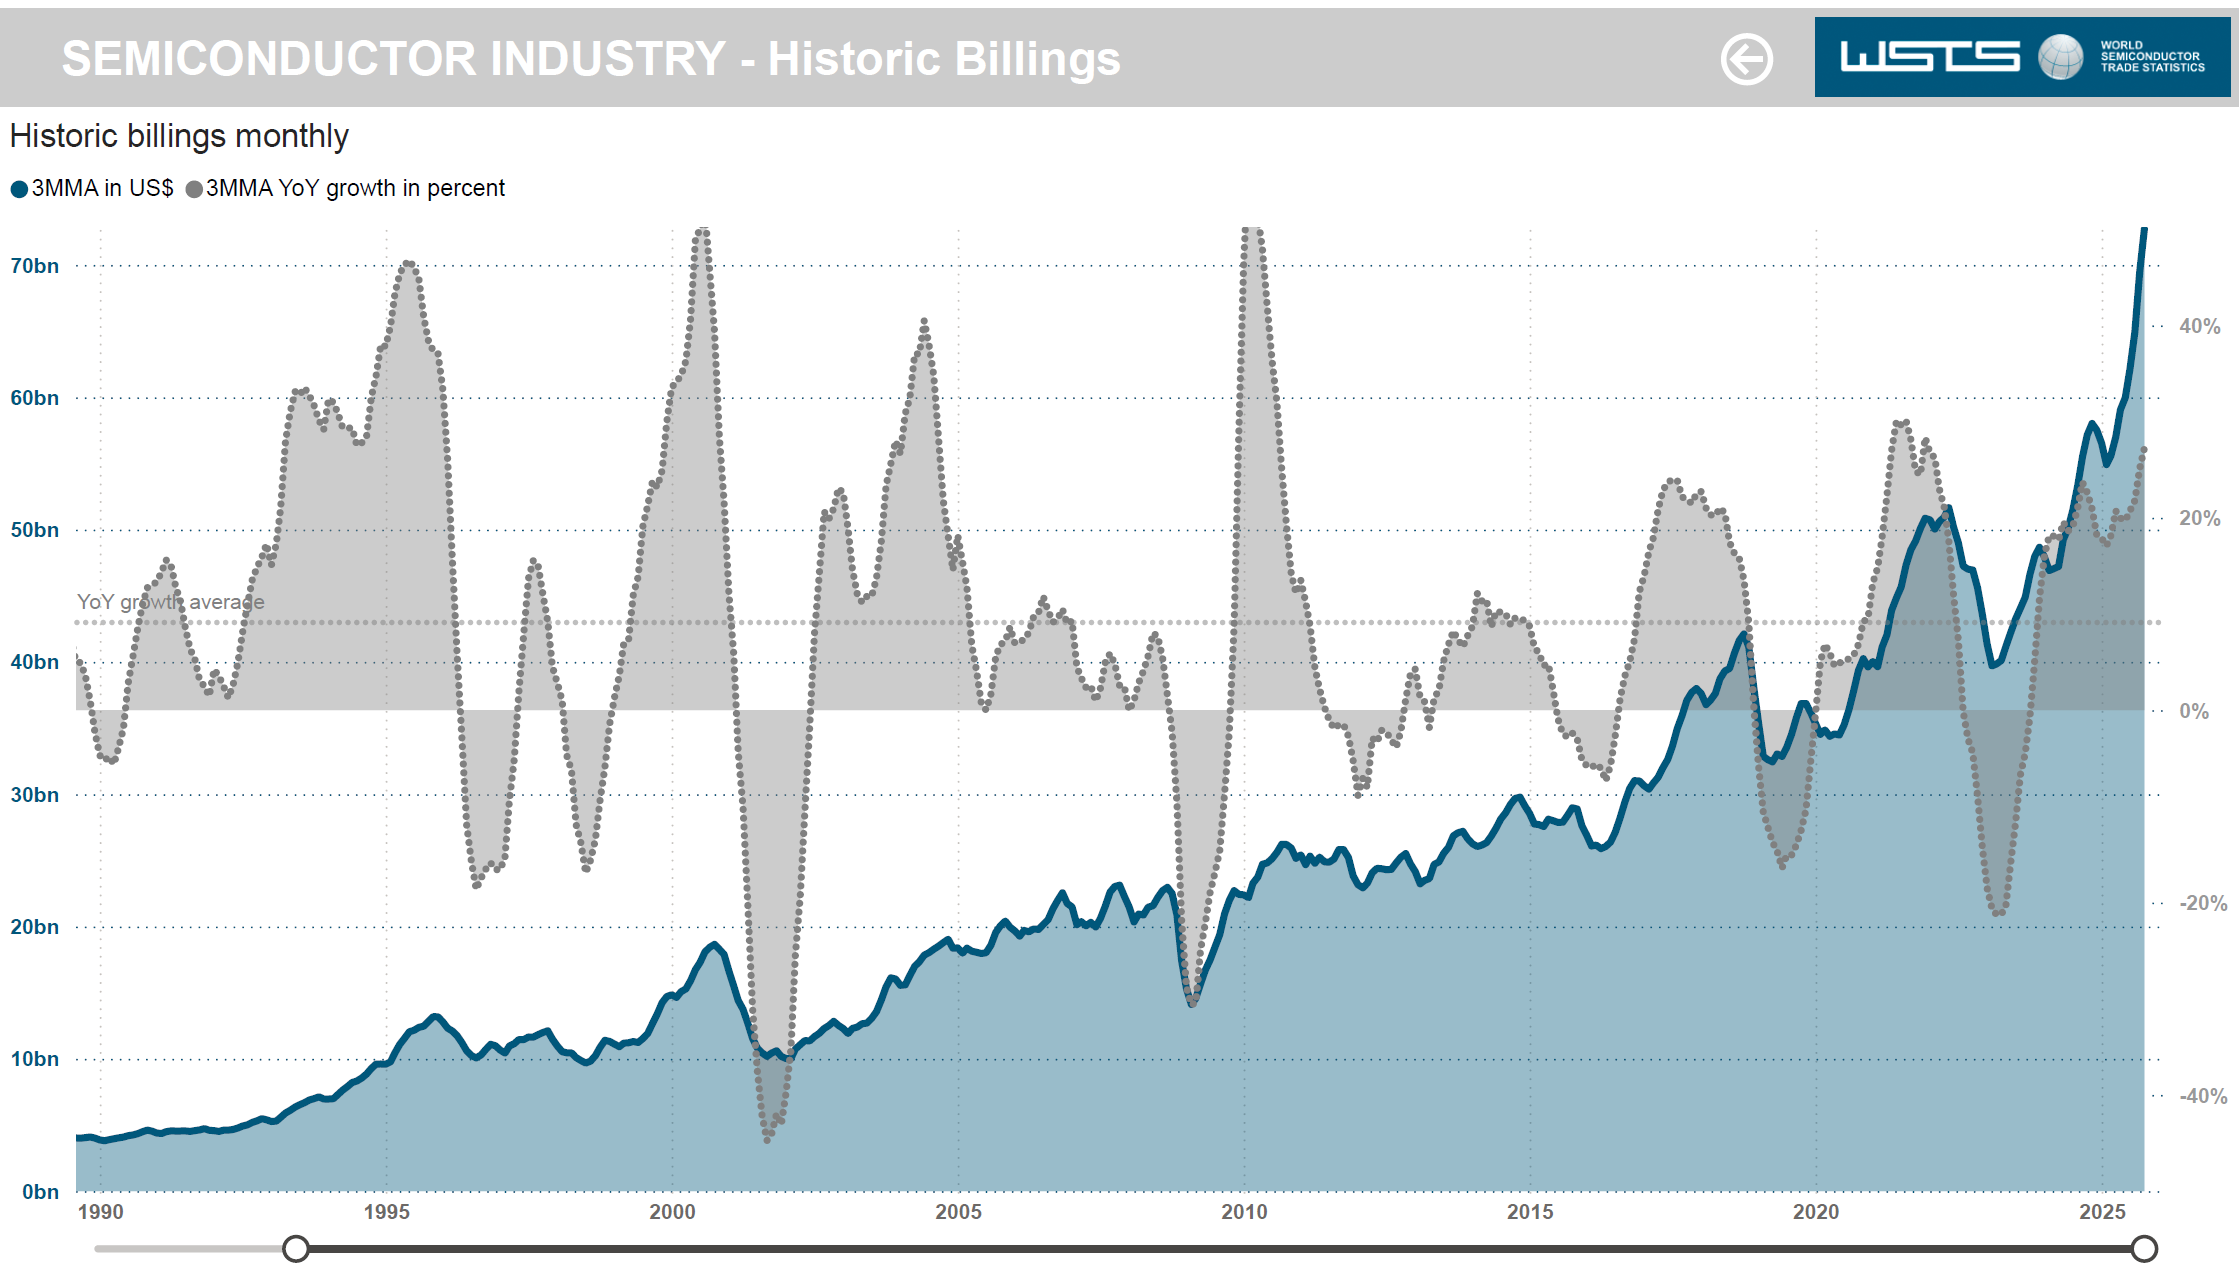Click the 2010 x-axis year label
2239x1277 pixels.
tap(1243, 1212)
